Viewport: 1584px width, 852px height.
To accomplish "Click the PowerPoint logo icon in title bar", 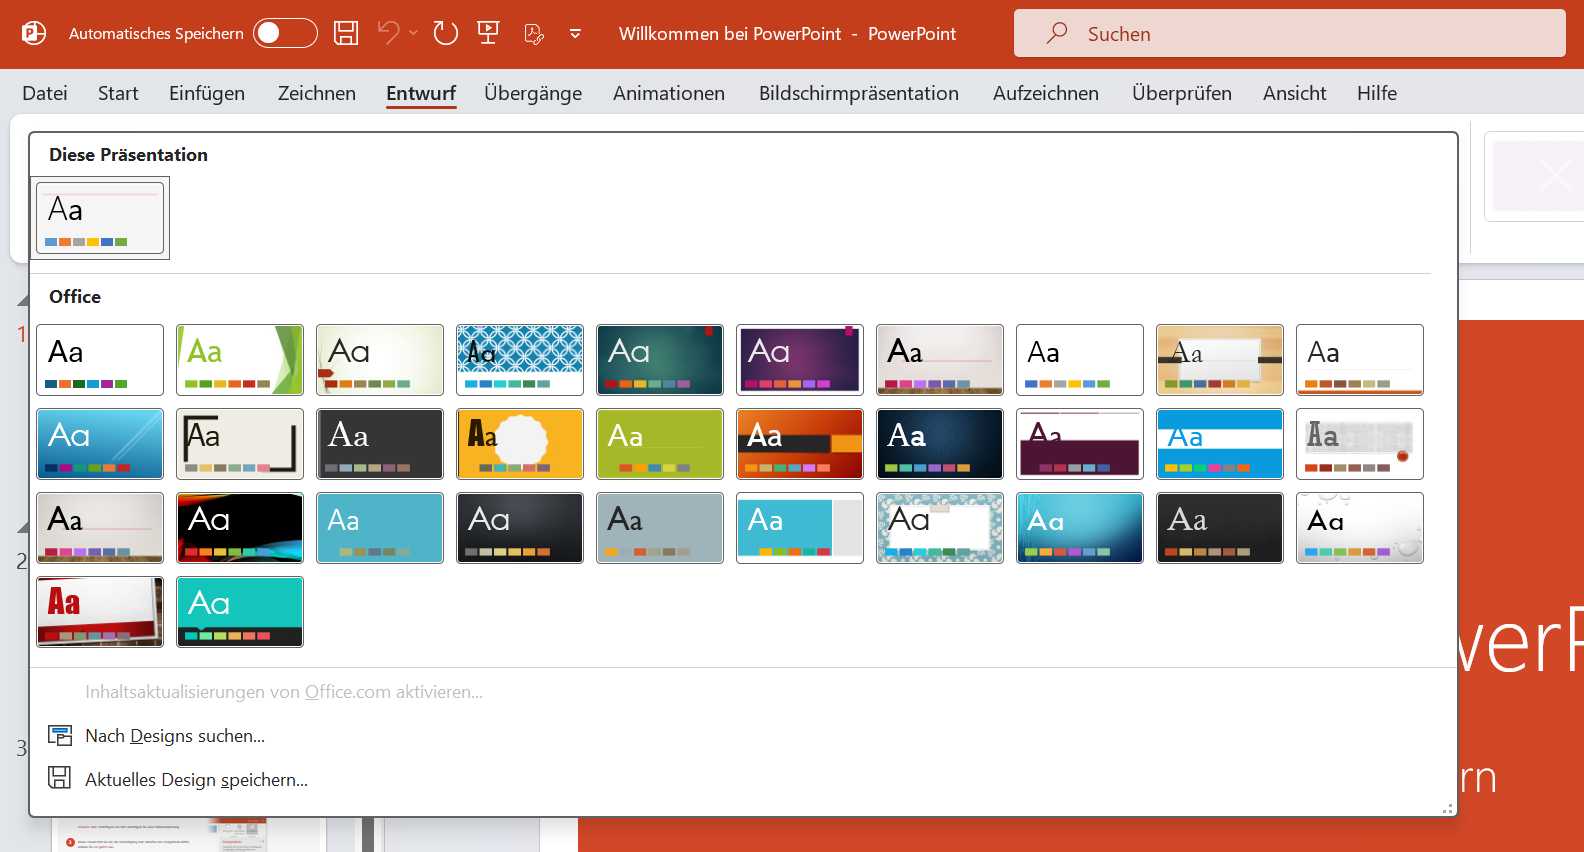I will 34,33.
